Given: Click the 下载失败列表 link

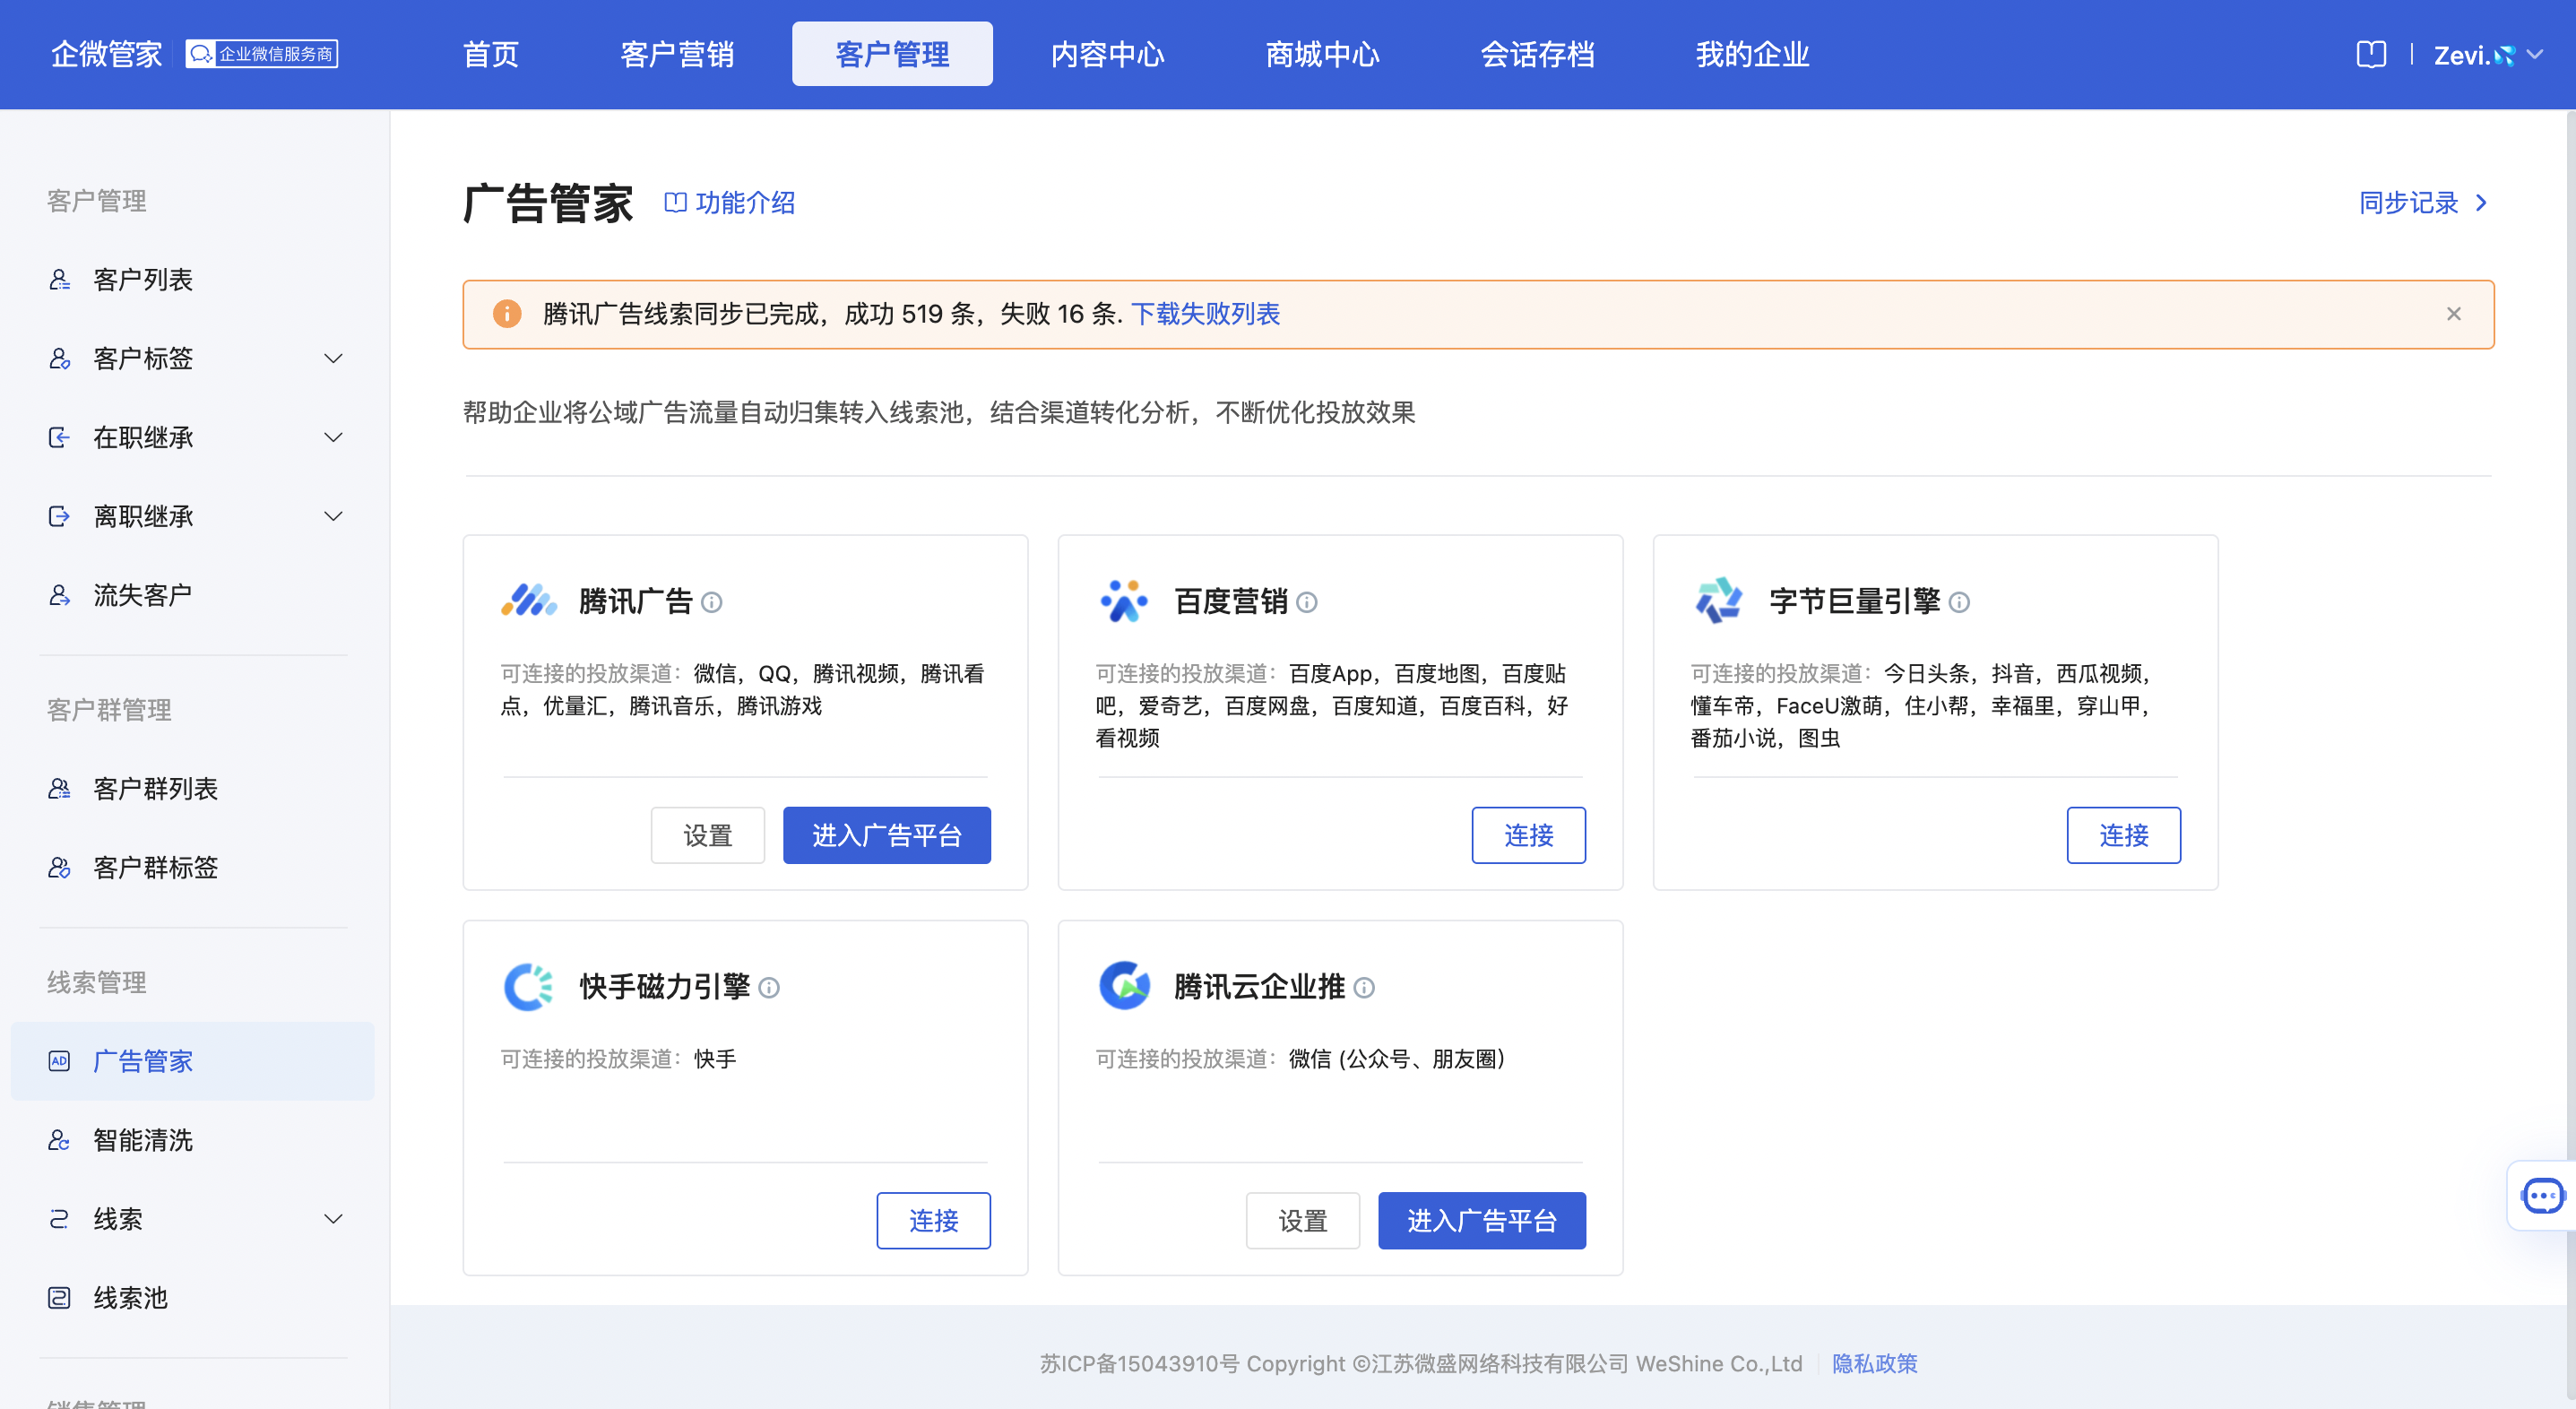Looking at the screenshot, I should point(1205,314).
